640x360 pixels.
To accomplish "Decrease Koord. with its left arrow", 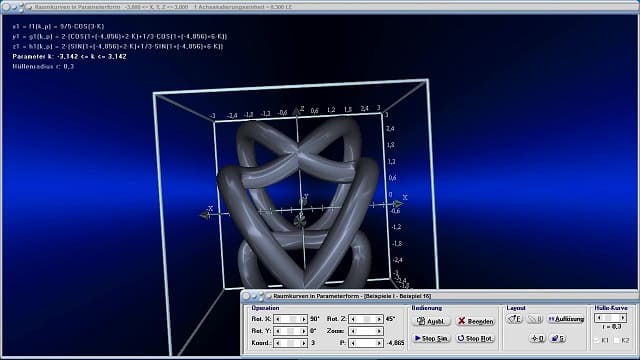I will pos(278,343).
